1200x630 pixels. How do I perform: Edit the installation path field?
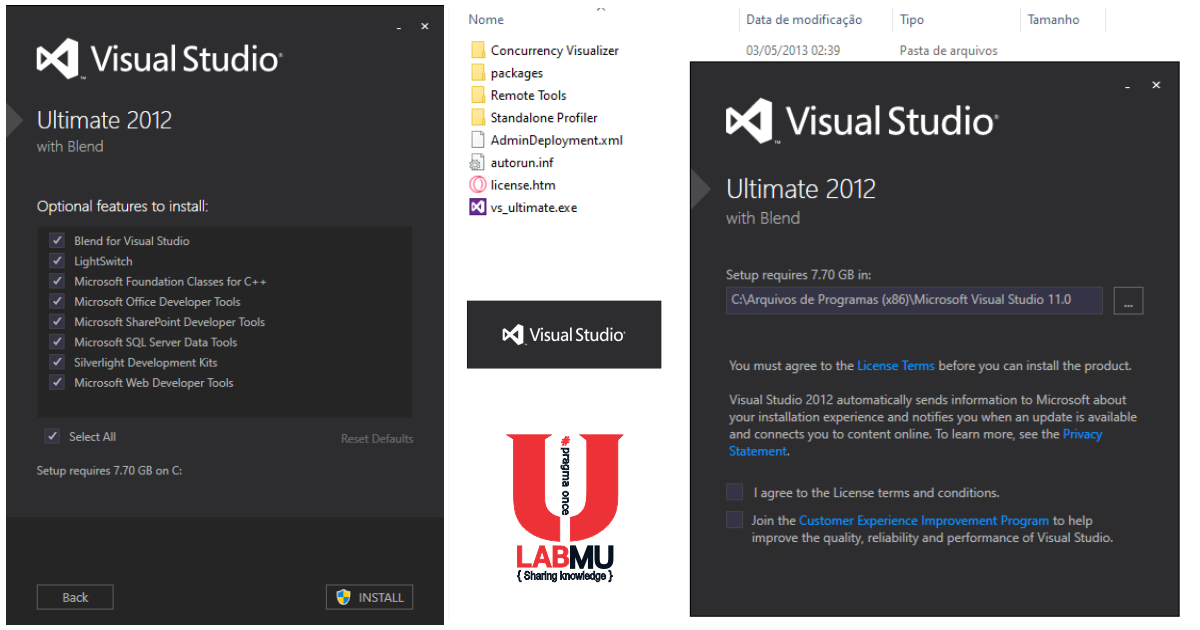[x=914, y=300]
